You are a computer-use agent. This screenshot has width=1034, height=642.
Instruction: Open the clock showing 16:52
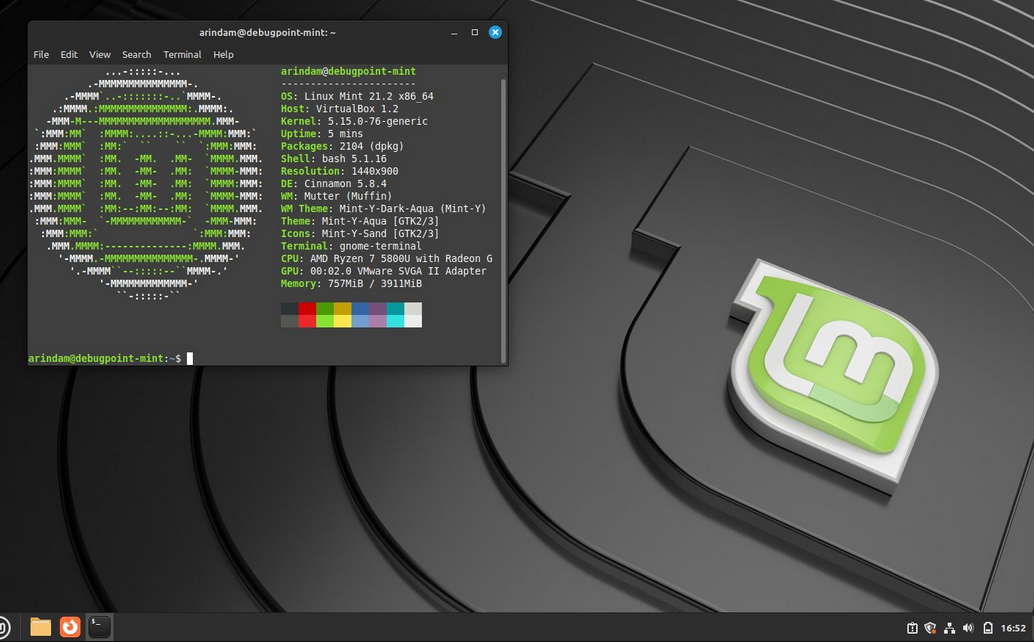[1014, 628]
